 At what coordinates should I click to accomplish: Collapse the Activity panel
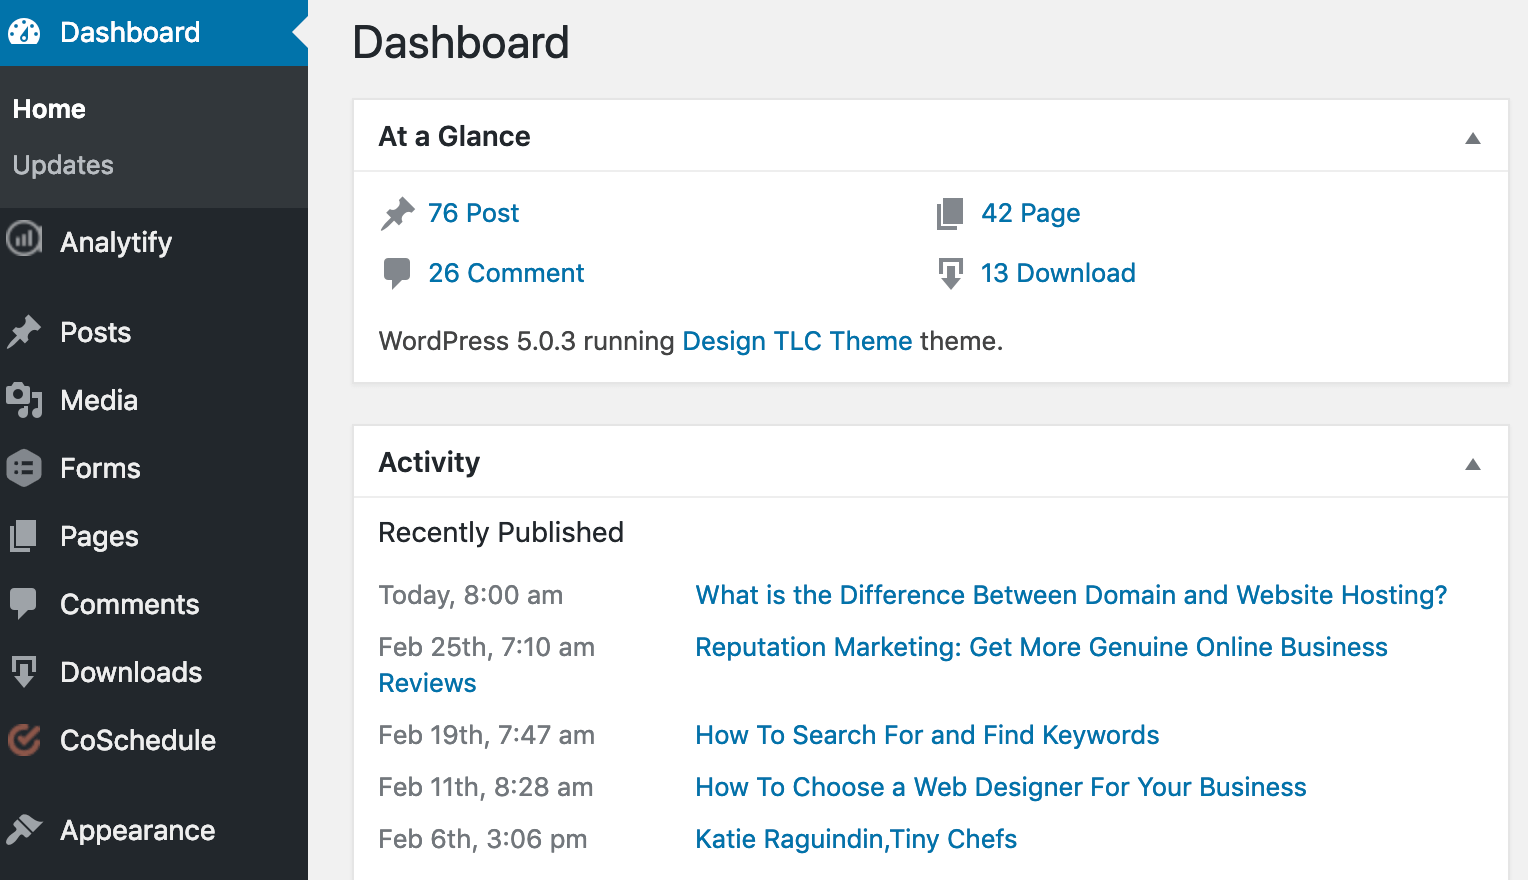pos(1473,463)
